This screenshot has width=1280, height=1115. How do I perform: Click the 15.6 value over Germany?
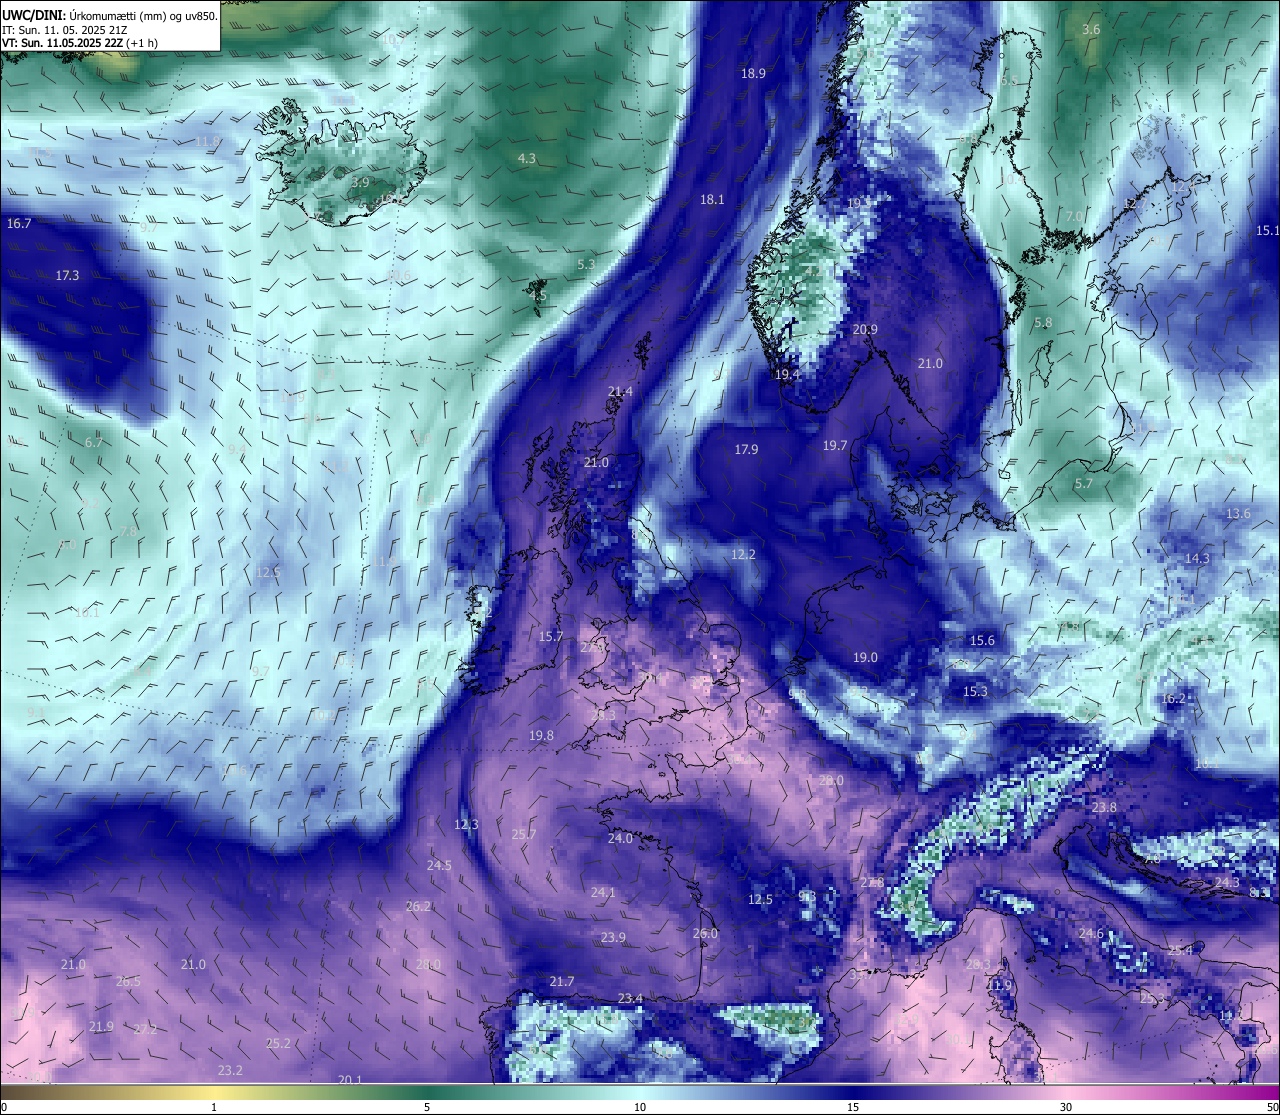pyautogui.click(x=982, y=641)
